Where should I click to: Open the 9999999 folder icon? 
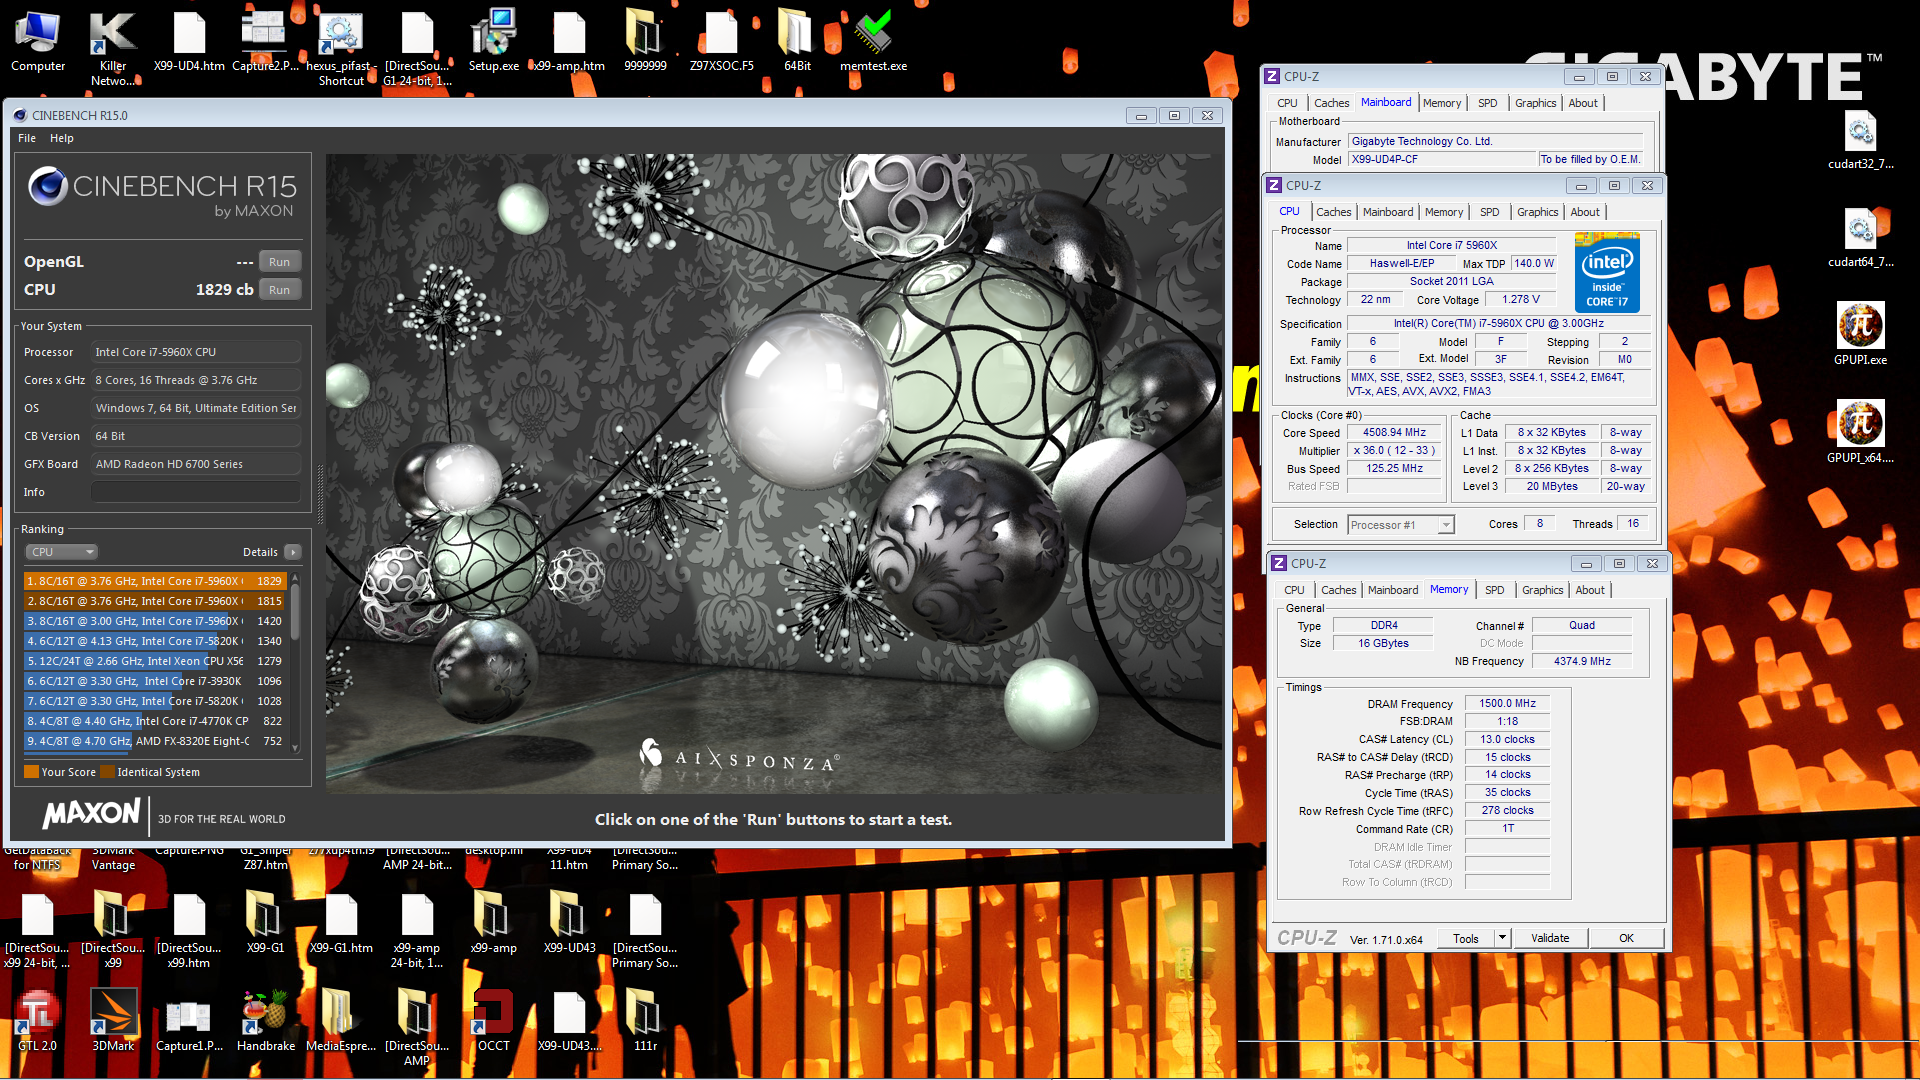click(645, 42)
